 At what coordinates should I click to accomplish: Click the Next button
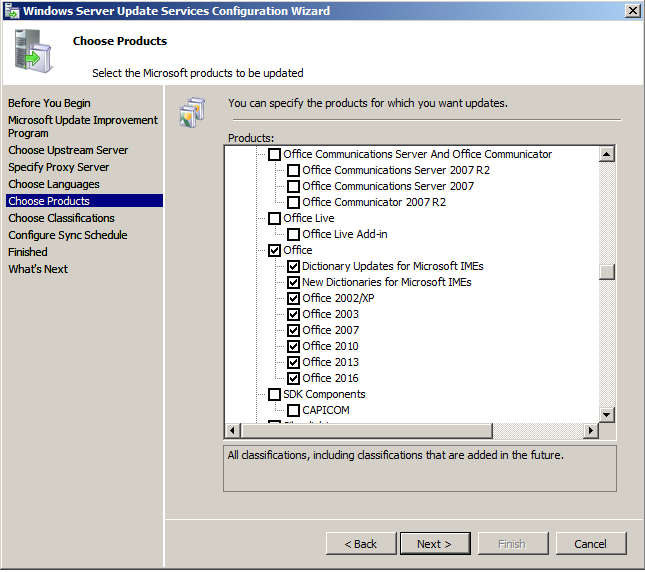(x=435, y=544)
